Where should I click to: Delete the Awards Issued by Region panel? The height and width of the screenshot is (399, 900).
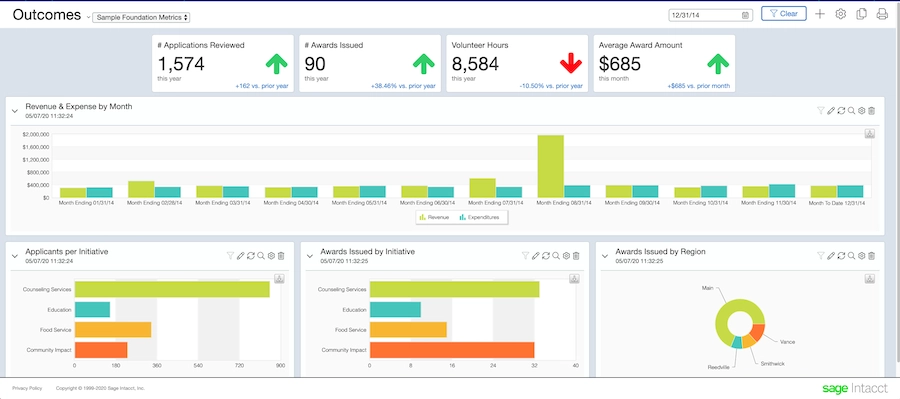[x=871, y=256]
